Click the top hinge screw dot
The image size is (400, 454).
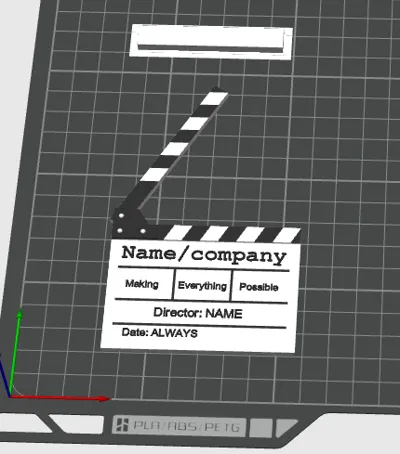coord(121,216)
